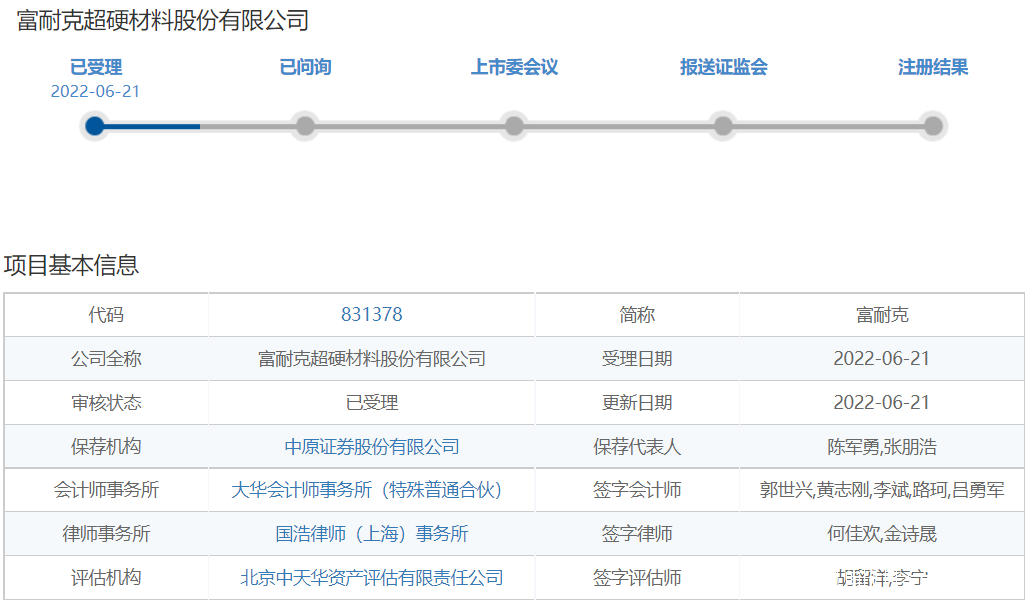1030x605 pixels.
Task: Click the 注册结果 progress step dot
Action: (933, 126)
